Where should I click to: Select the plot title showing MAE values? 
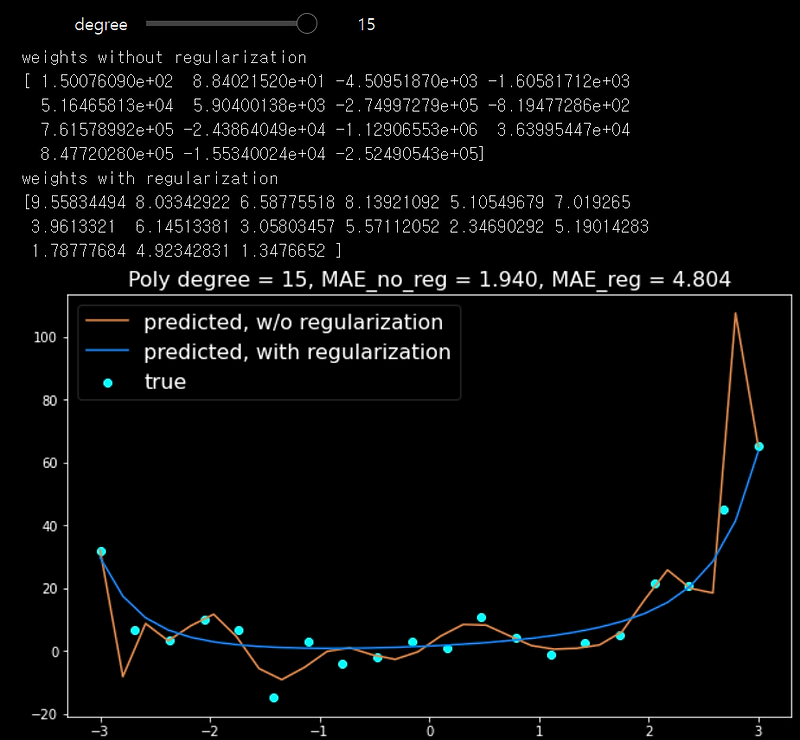coord(429,279)
